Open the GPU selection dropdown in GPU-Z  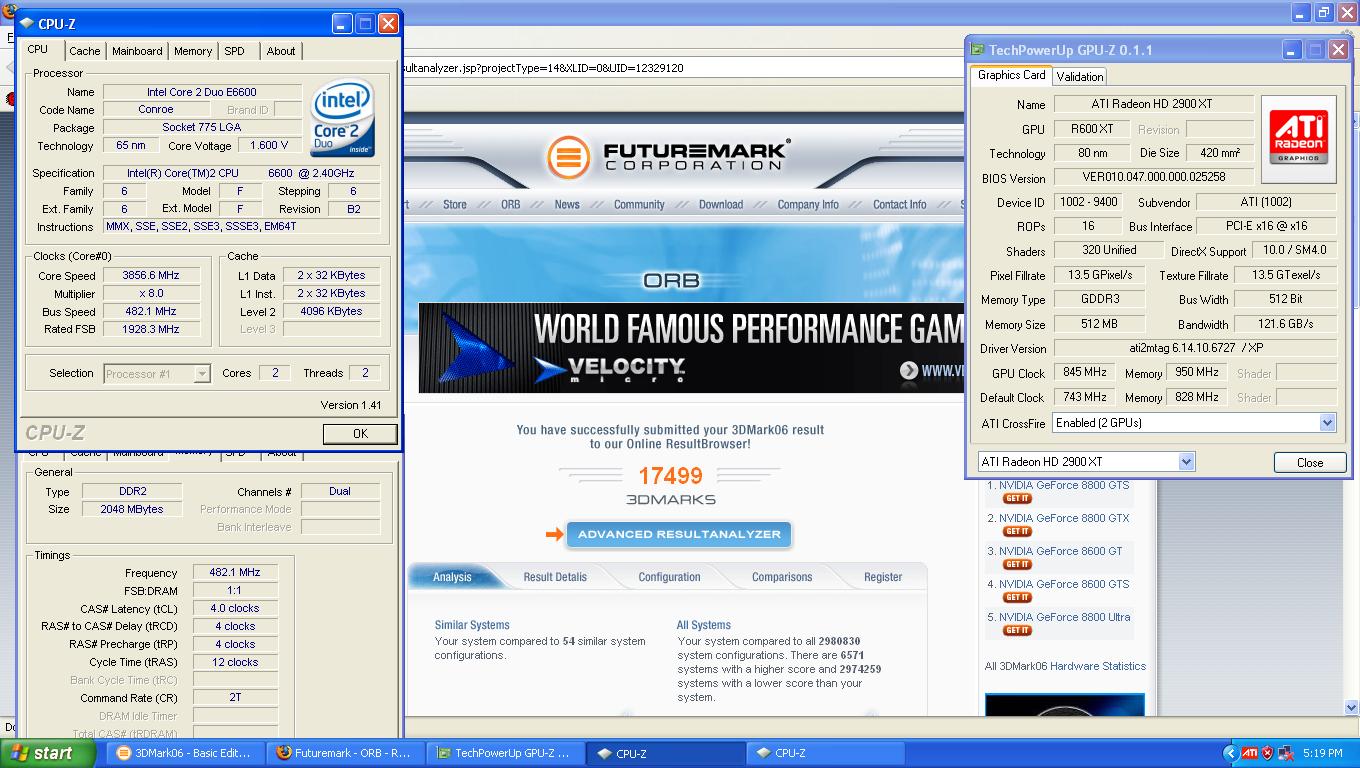(x=1186, y=461)
